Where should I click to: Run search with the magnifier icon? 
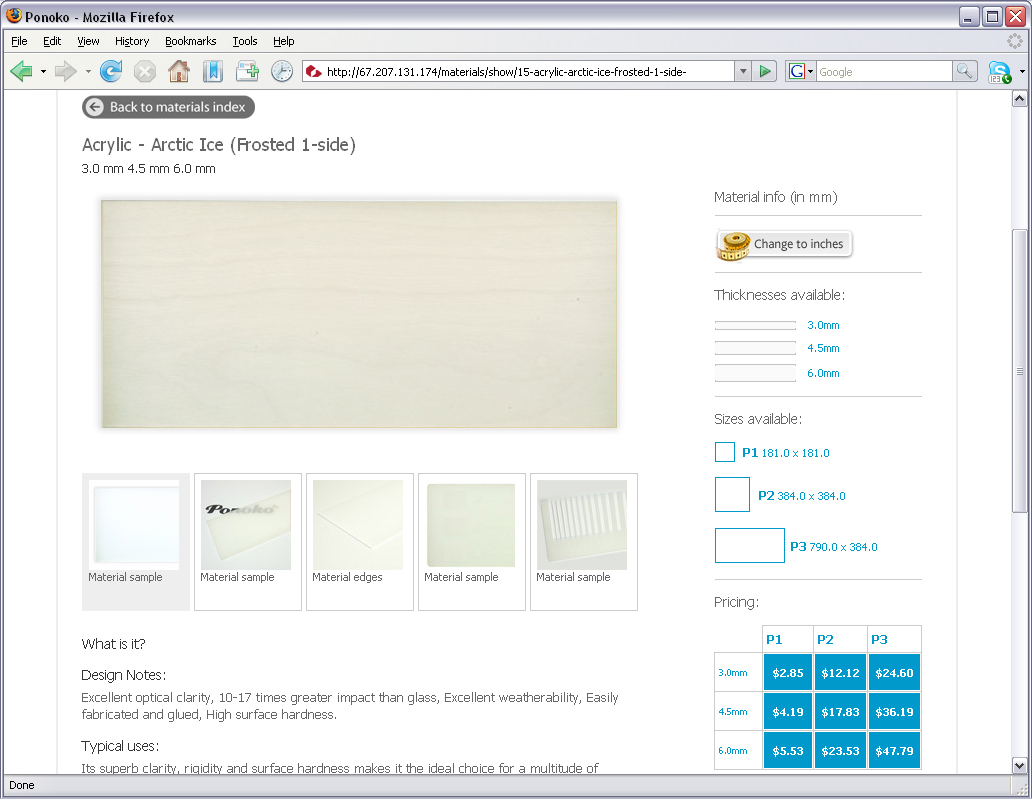click(964, 71)
